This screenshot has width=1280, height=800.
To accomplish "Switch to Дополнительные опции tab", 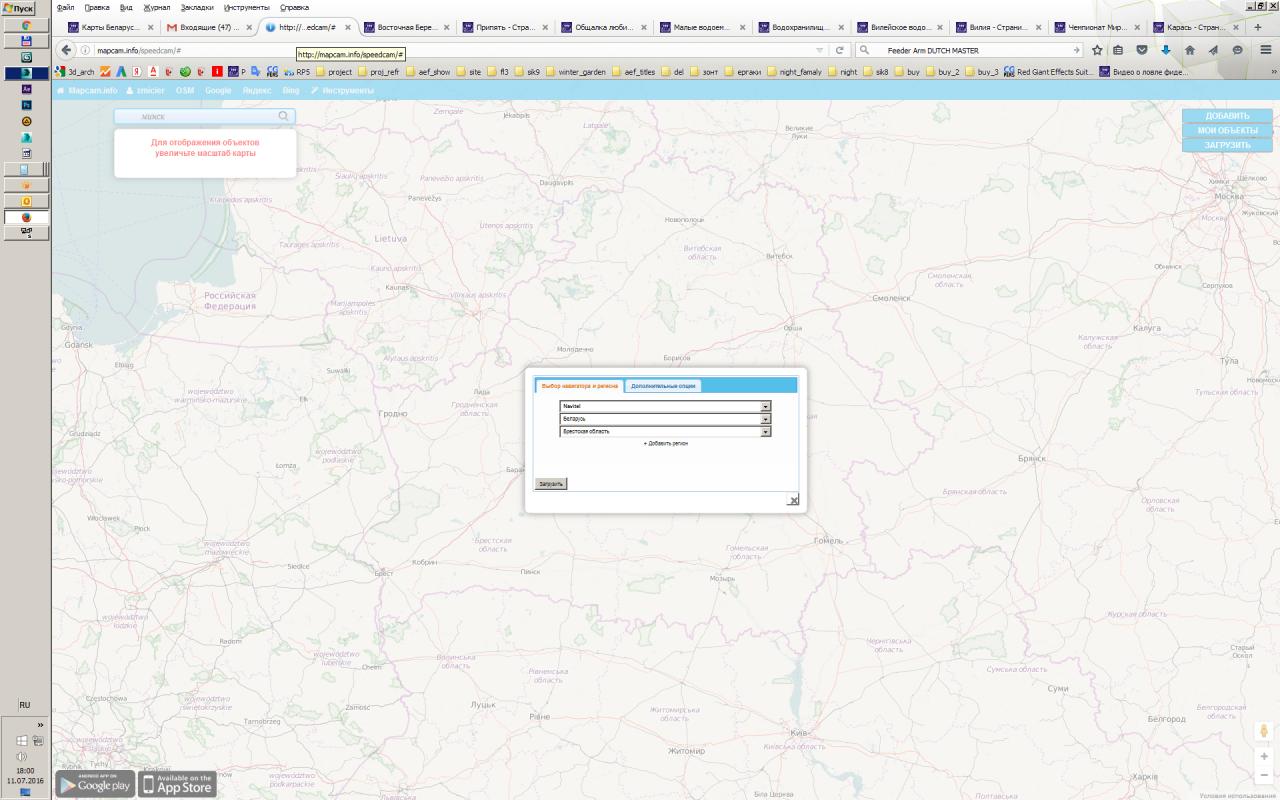I will pos(663,386).
